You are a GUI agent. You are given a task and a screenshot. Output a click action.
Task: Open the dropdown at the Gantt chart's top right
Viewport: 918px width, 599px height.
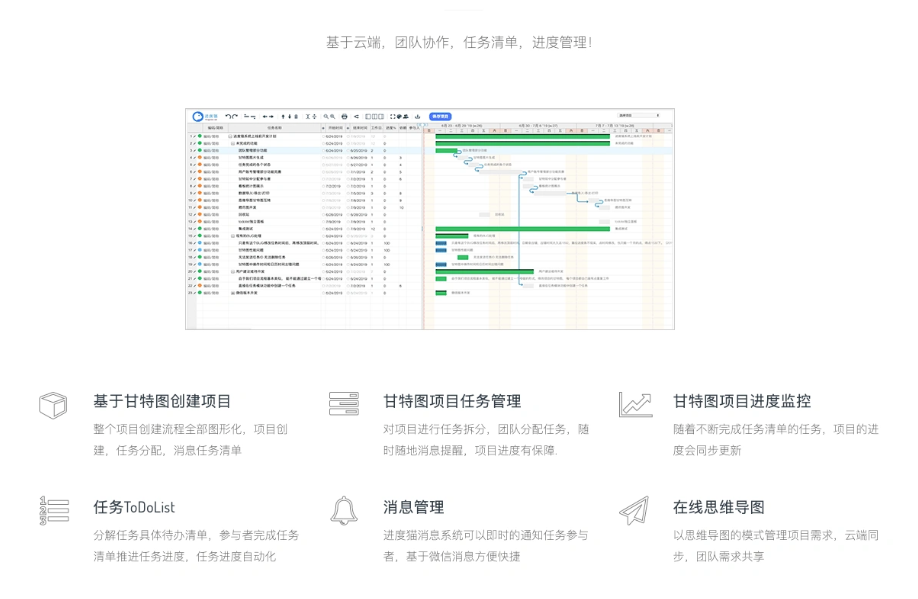tap(639, 115)
